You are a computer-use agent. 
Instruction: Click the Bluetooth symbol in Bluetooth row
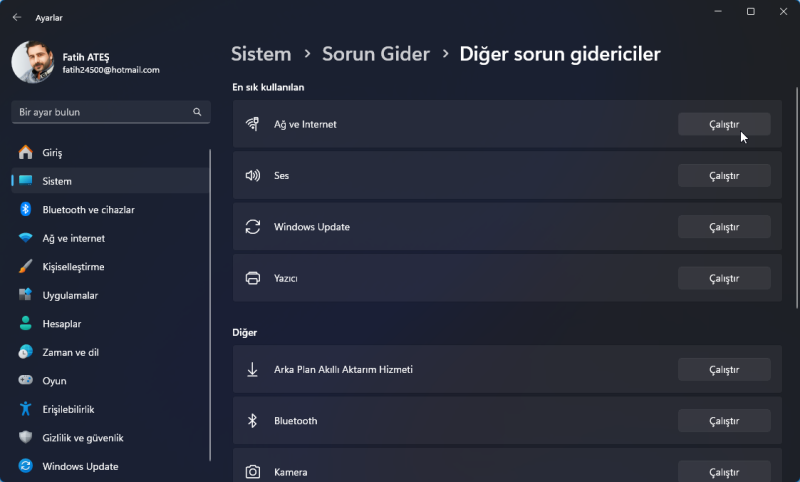pos(253,421)
